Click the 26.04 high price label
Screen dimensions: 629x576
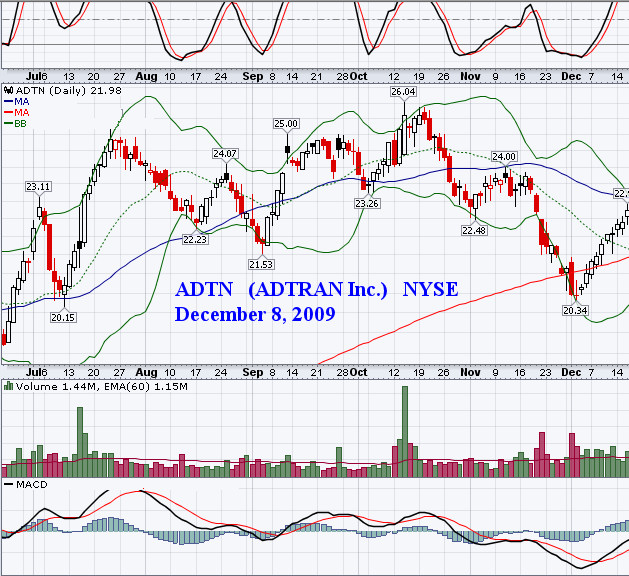point(404,91)
